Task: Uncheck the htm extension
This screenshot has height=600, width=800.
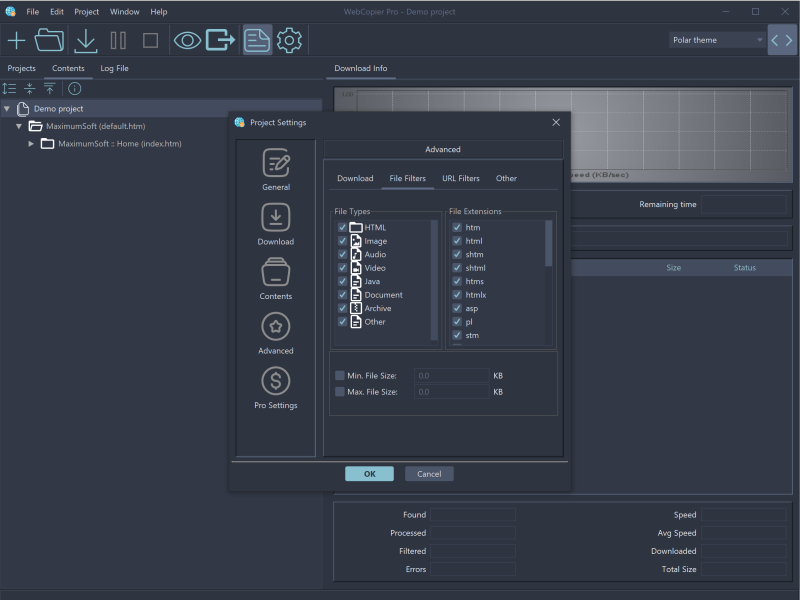Action: tap(457, 228)
